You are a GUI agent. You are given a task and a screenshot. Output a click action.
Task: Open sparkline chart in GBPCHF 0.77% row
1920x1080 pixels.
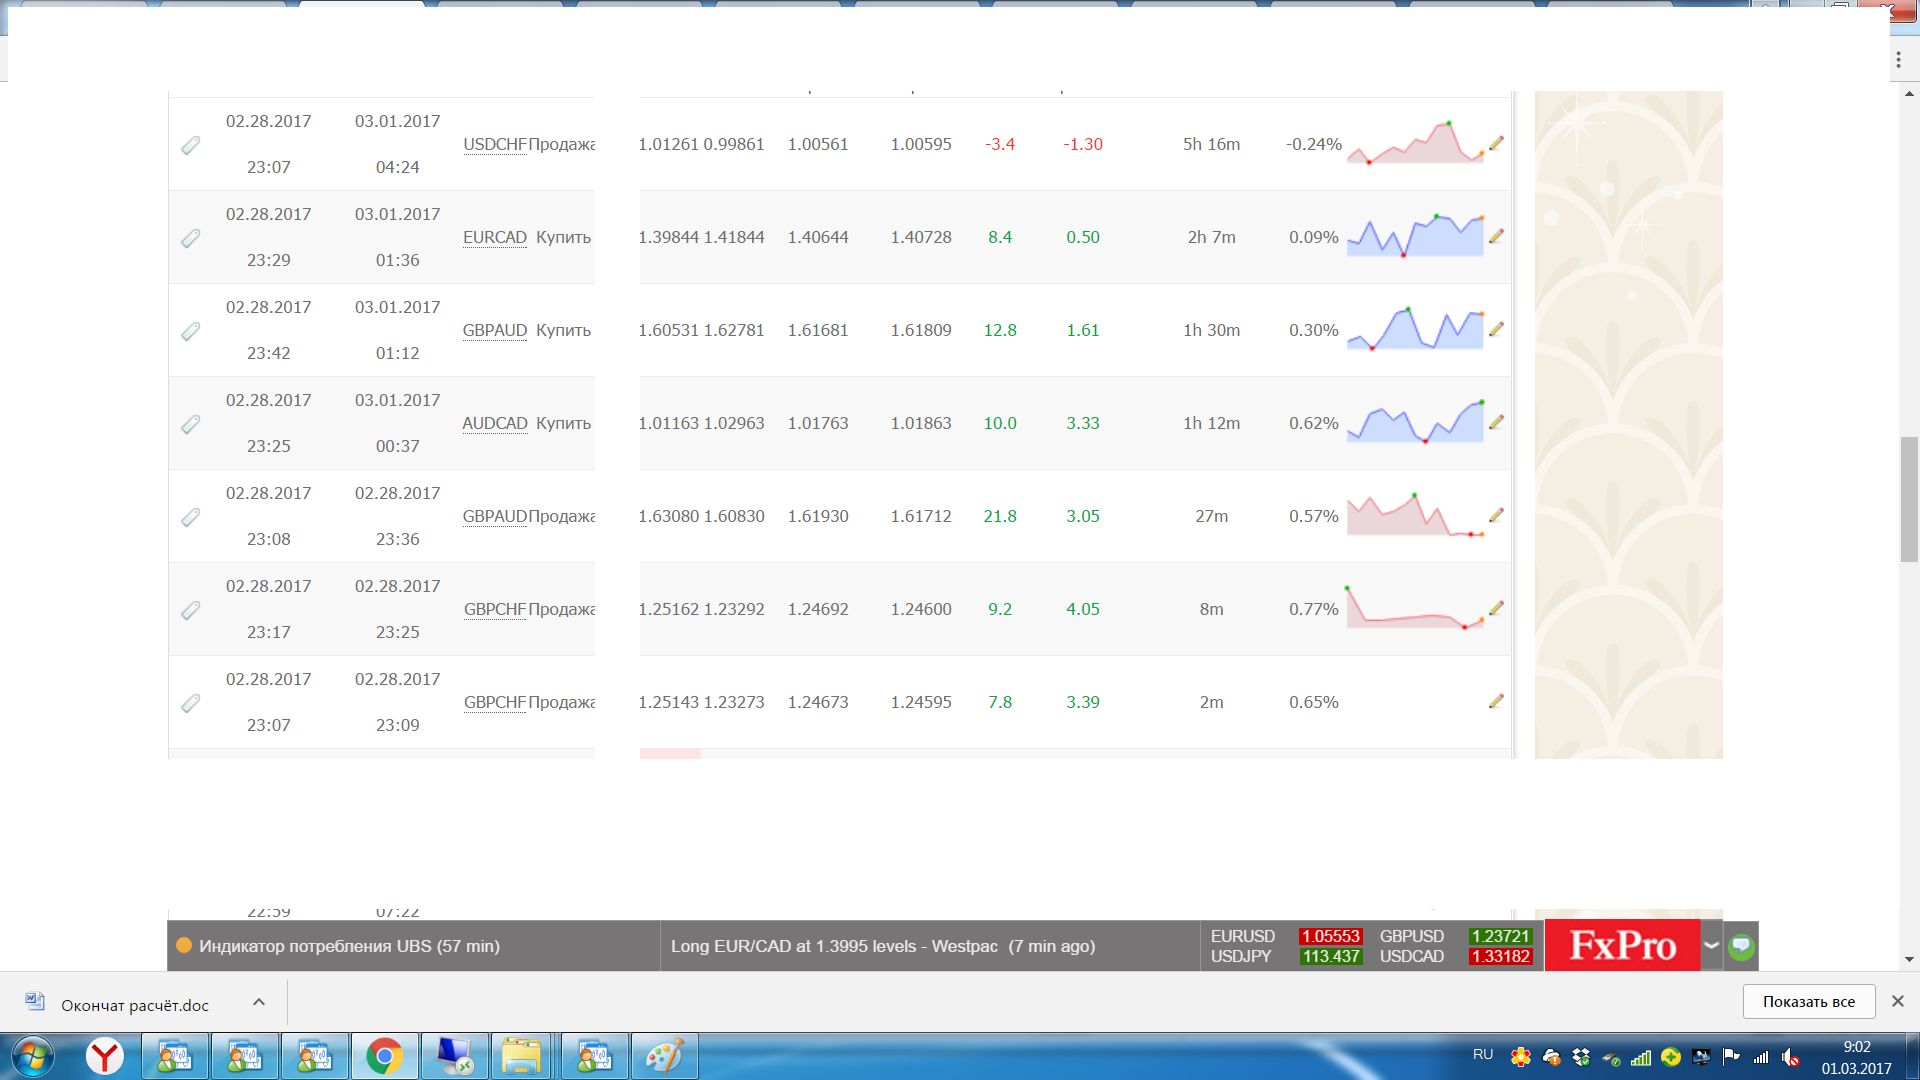coord(1415,607)
